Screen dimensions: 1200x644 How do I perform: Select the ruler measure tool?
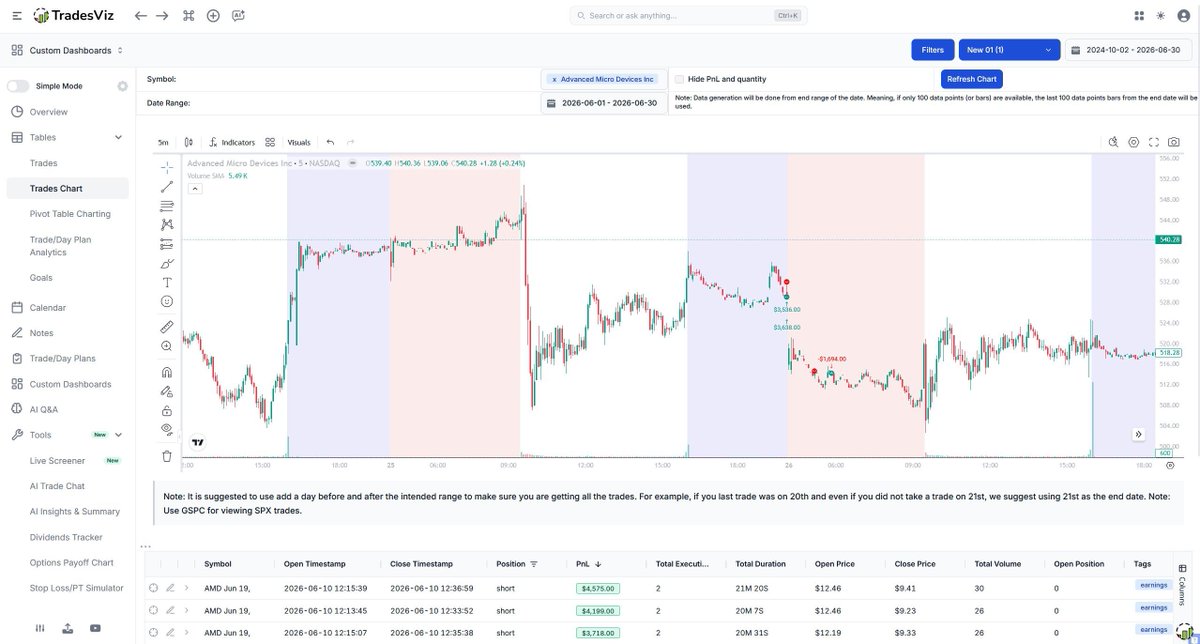(x=167, y=327)
